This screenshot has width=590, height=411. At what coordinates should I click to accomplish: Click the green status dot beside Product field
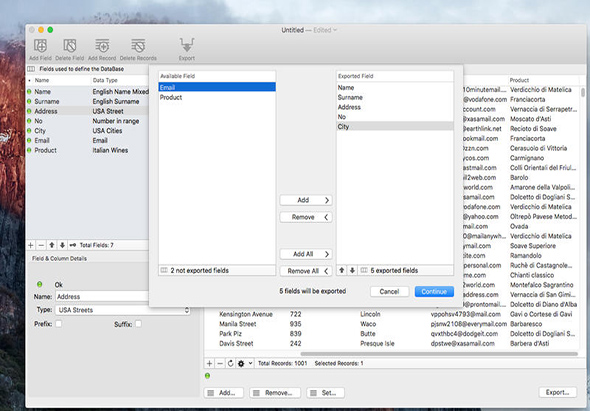(29, 151)
